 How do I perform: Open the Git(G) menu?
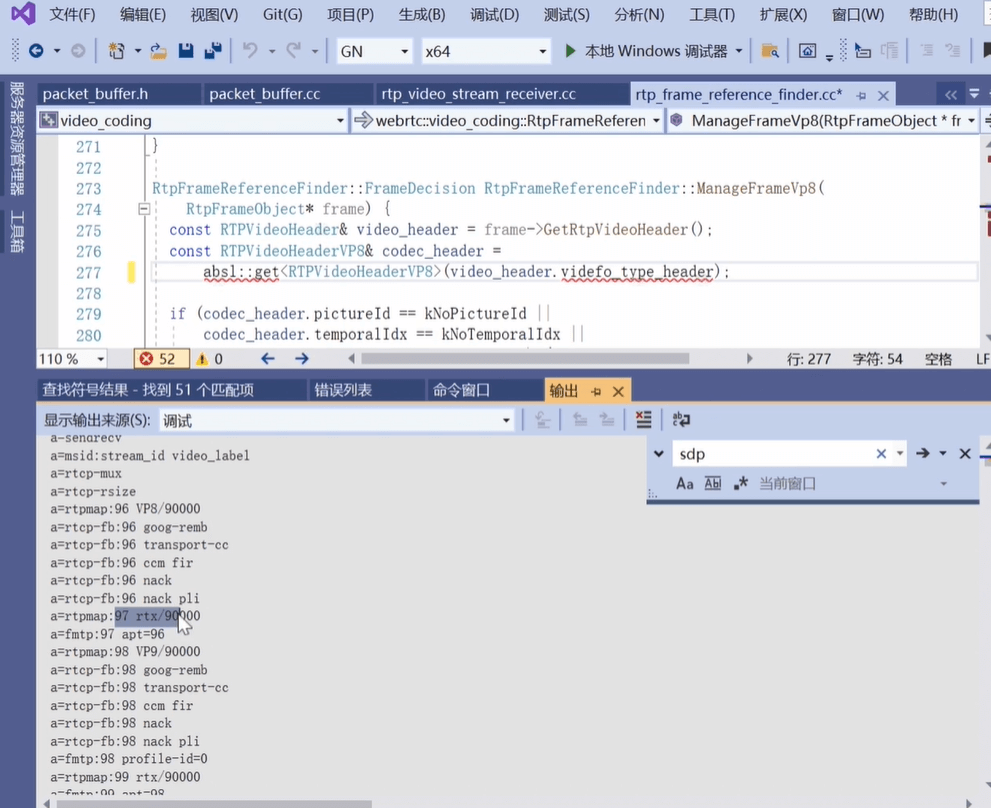tap(283, 14)
